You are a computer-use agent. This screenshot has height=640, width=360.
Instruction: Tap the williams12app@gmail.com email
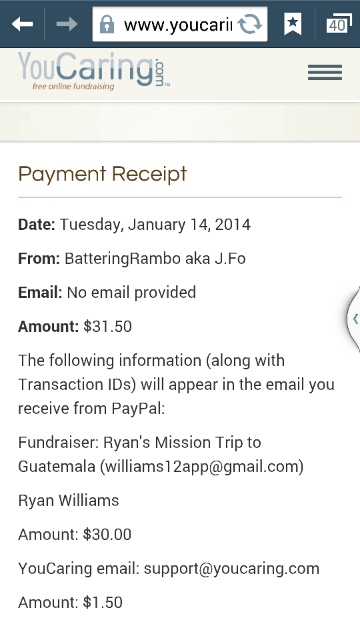202,467
